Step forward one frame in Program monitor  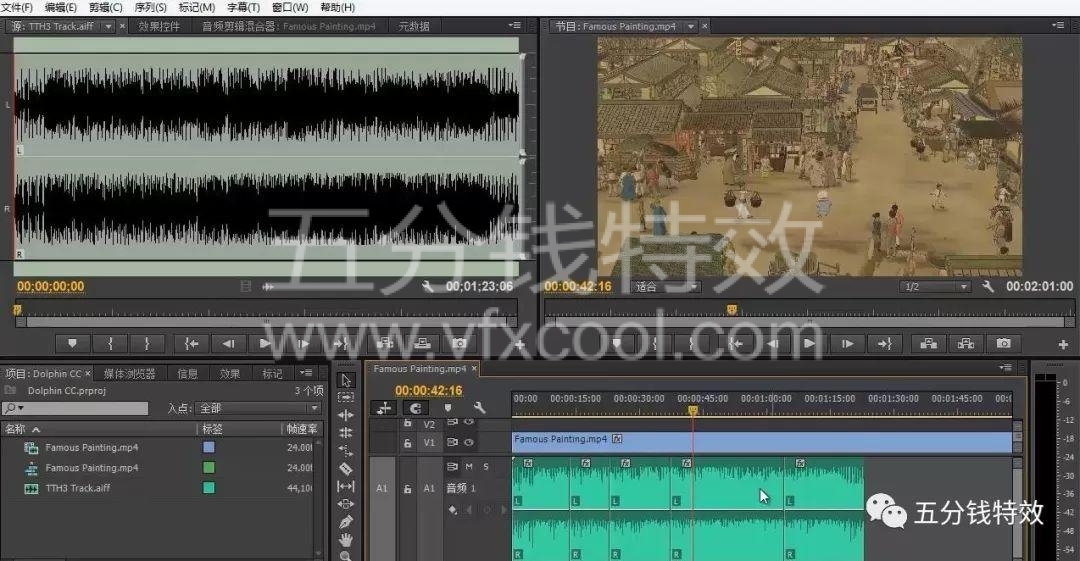[x=847, y=343]
